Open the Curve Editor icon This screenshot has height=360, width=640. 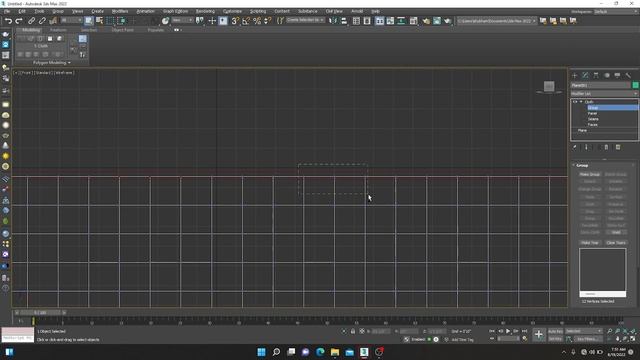(390, 21)
